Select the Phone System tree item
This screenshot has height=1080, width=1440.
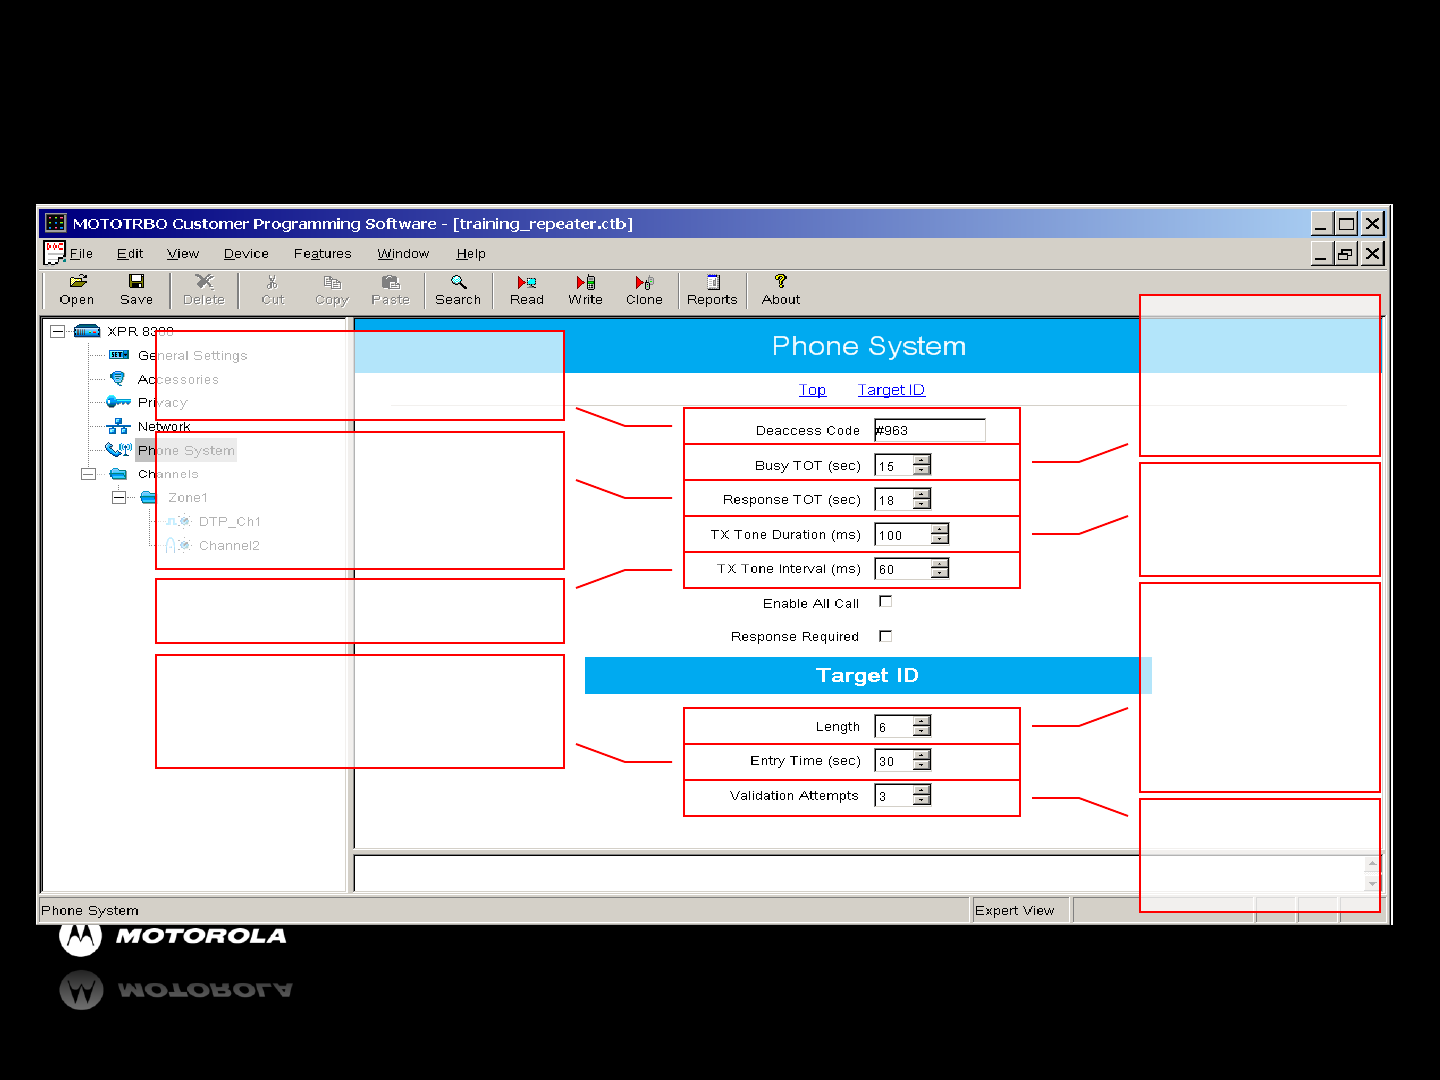coord(186,450)
